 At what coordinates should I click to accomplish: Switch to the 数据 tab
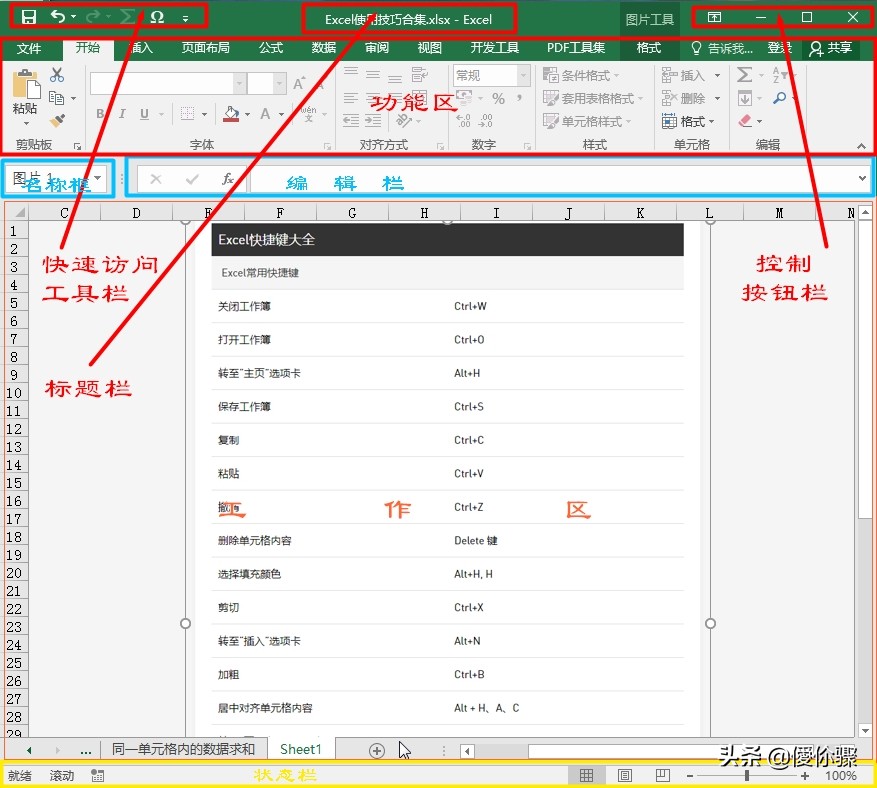[324, 48]
